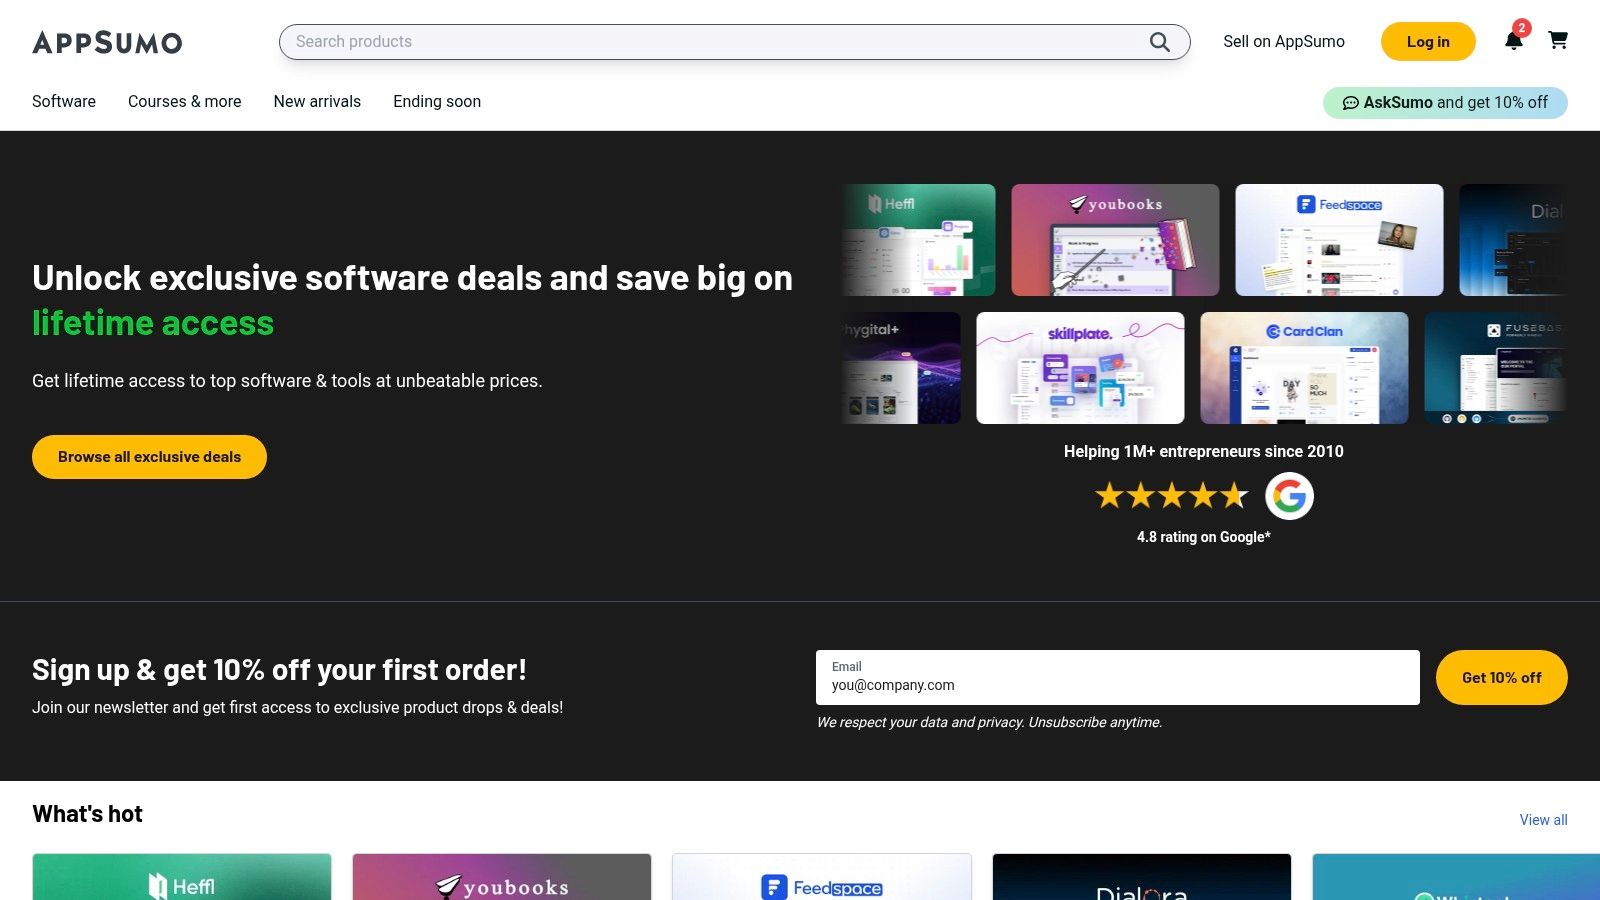Click the search magnifier icon

1159,42
